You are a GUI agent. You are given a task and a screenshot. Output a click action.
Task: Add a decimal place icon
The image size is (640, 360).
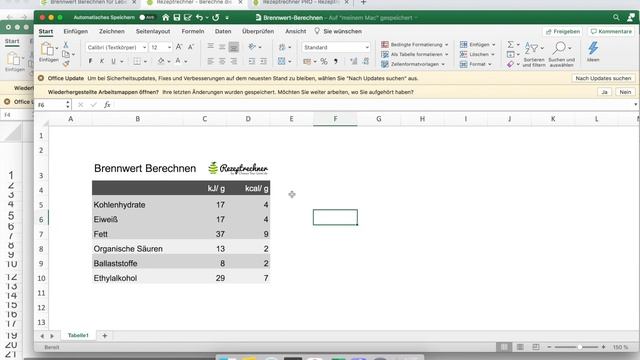coord(353,61)
